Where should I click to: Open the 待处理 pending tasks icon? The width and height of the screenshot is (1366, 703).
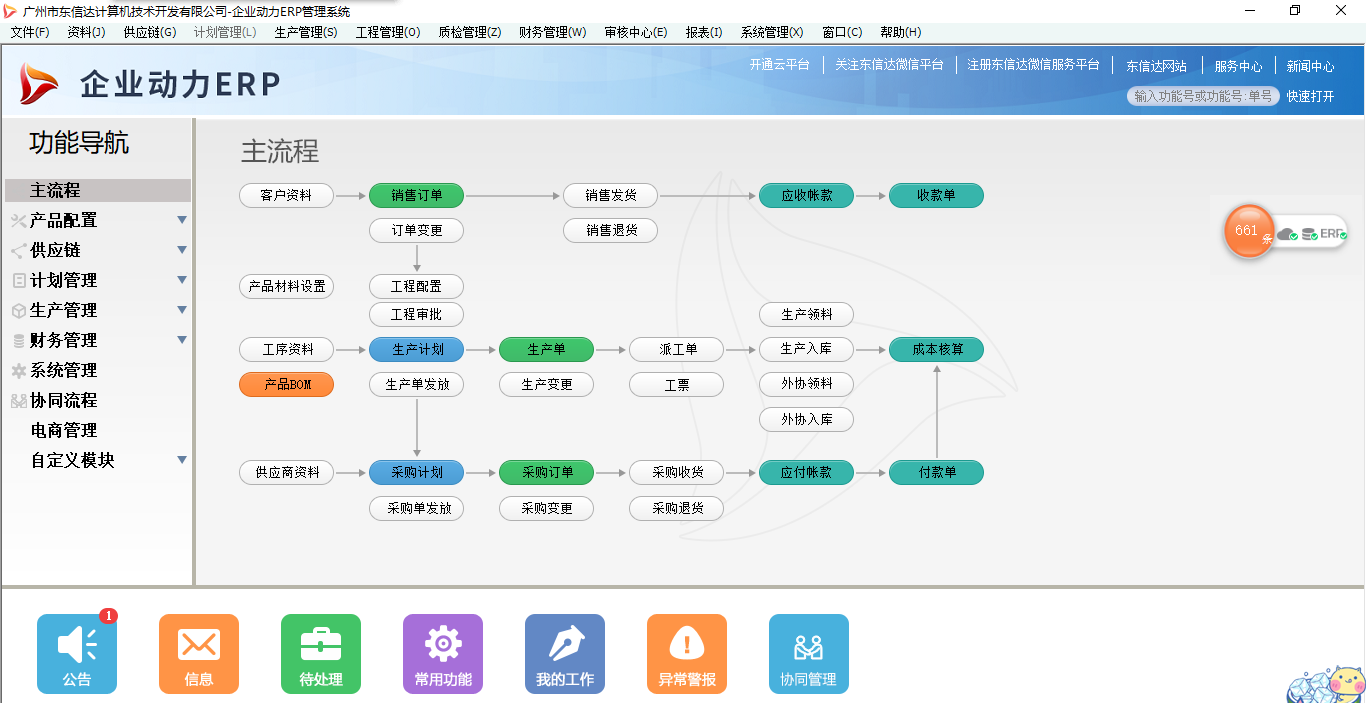[x=321, y=653]
